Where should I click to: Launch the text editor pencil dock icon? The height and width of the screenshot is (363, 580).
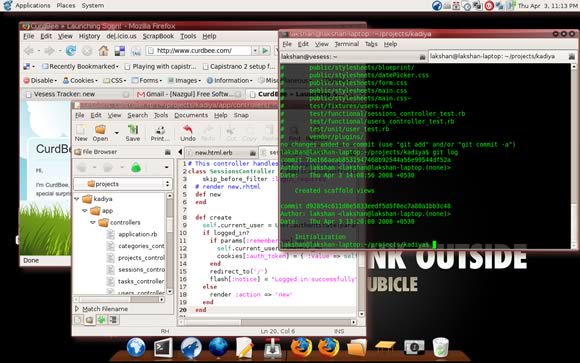pos(245,347)
